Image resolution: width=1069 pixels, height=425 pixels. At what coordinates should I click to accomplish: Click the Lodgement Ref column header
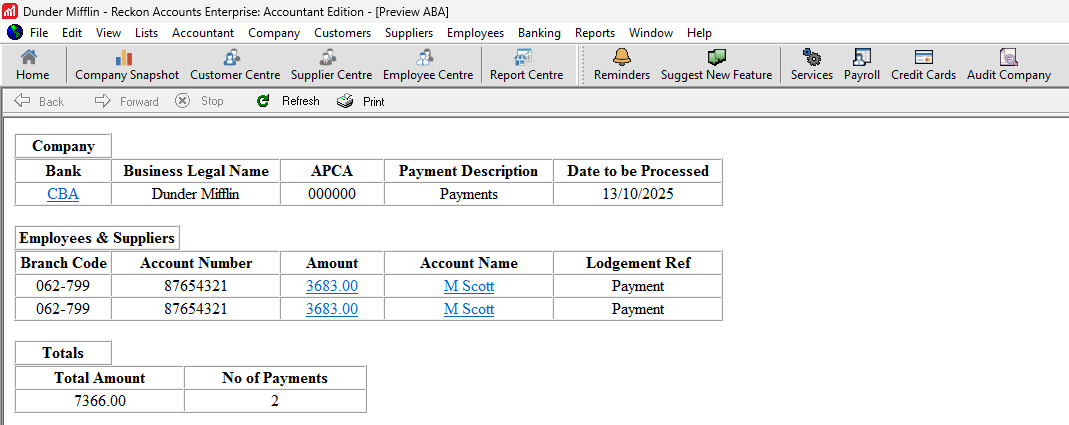[637, 263]
